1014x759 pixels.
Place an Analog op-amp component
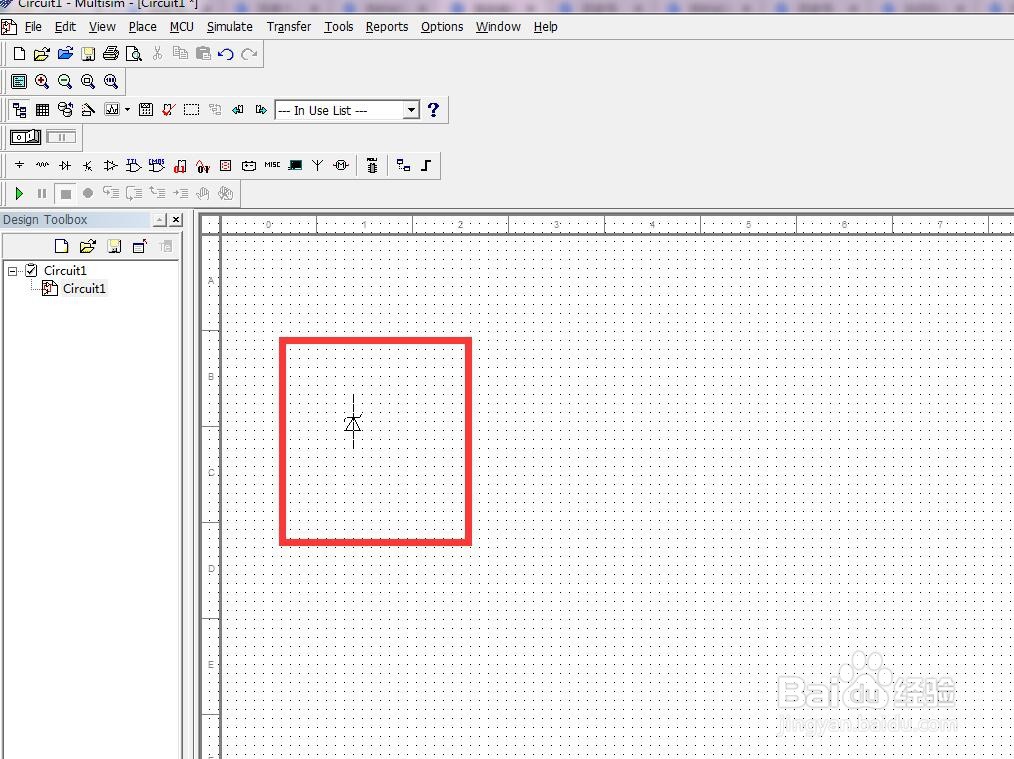point(111,166)
